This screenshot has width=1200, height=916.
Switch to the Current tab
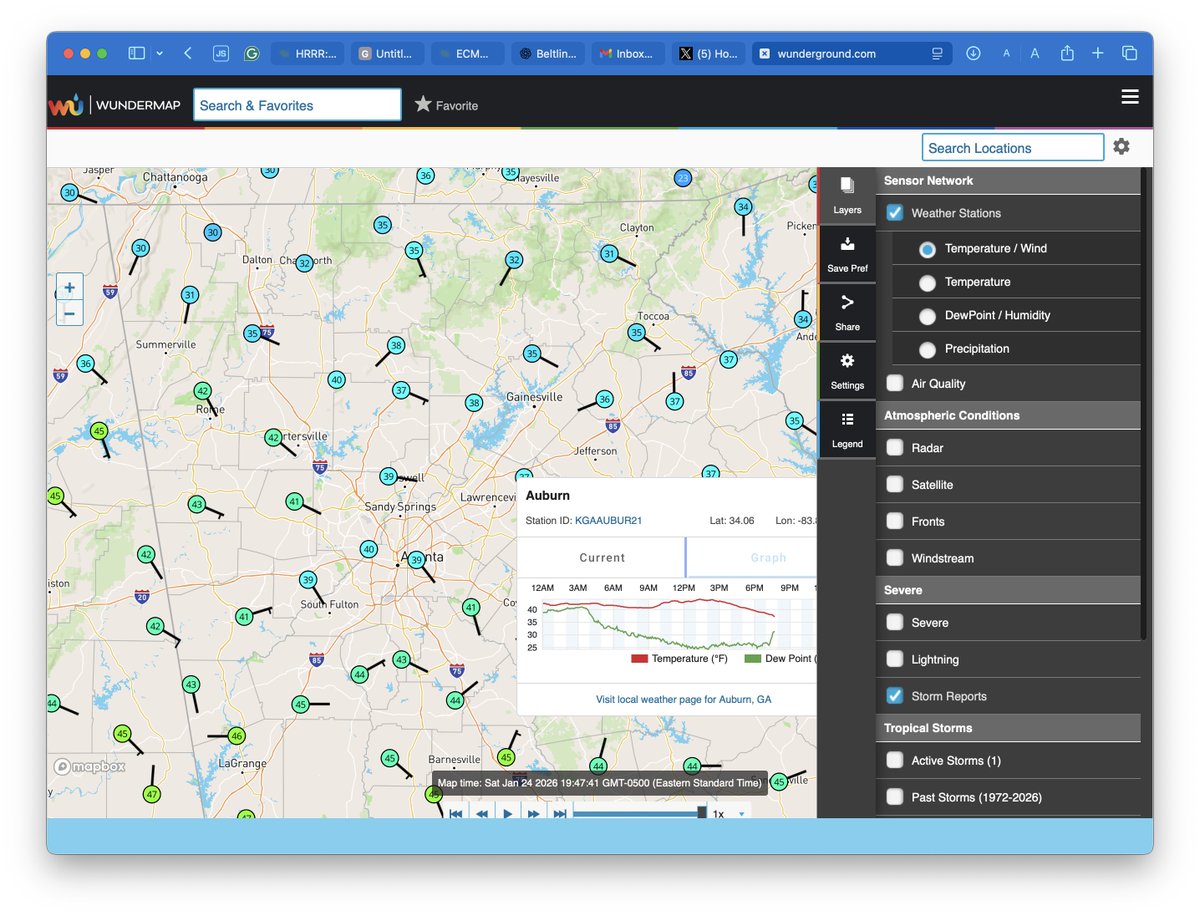coord(602,558)
